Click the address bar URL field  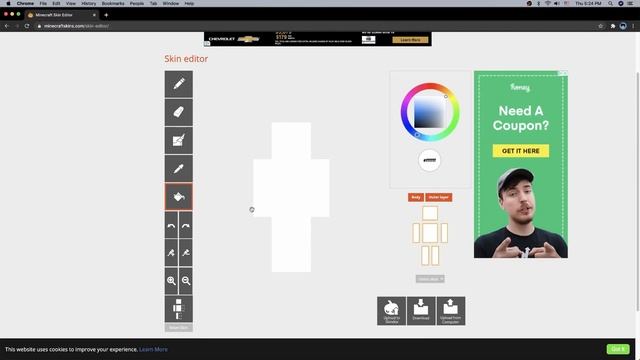[x=314, y=26]
